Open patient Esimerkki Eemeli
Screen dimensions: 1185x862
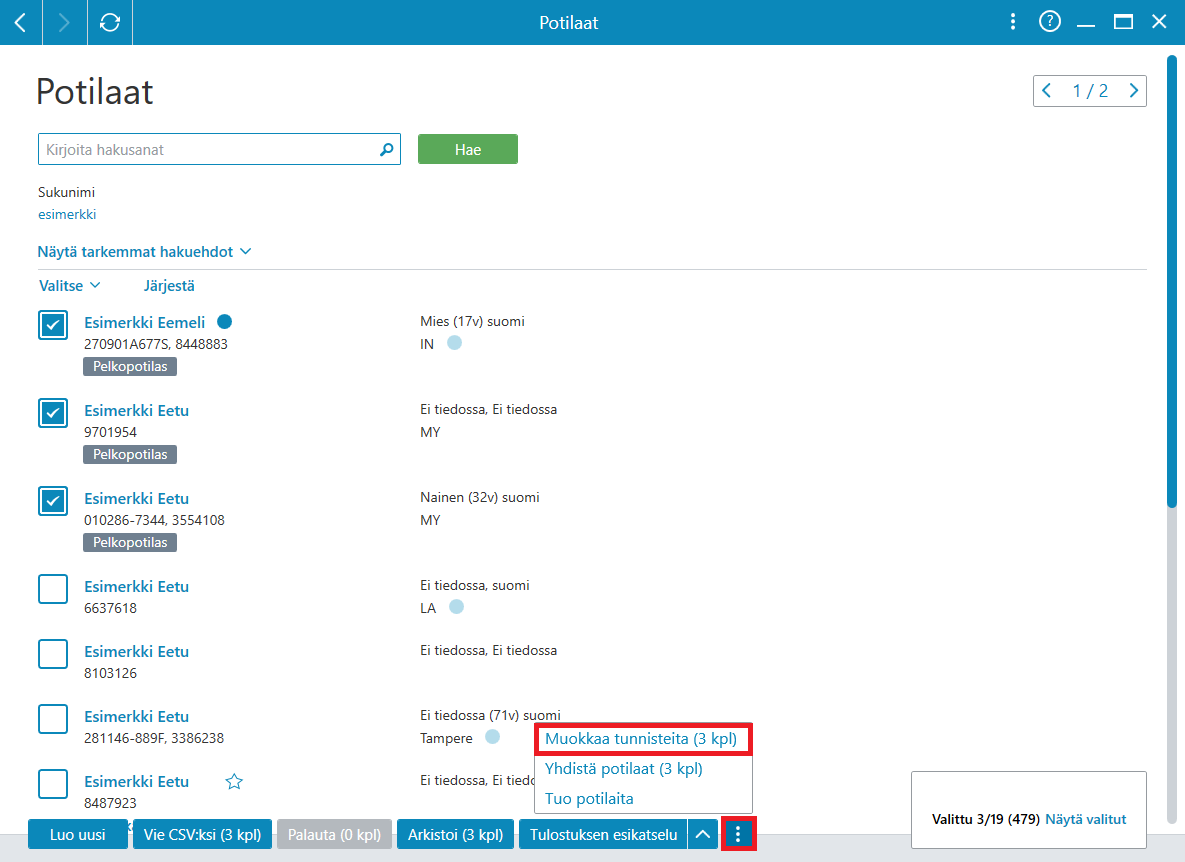coord(144,323)
